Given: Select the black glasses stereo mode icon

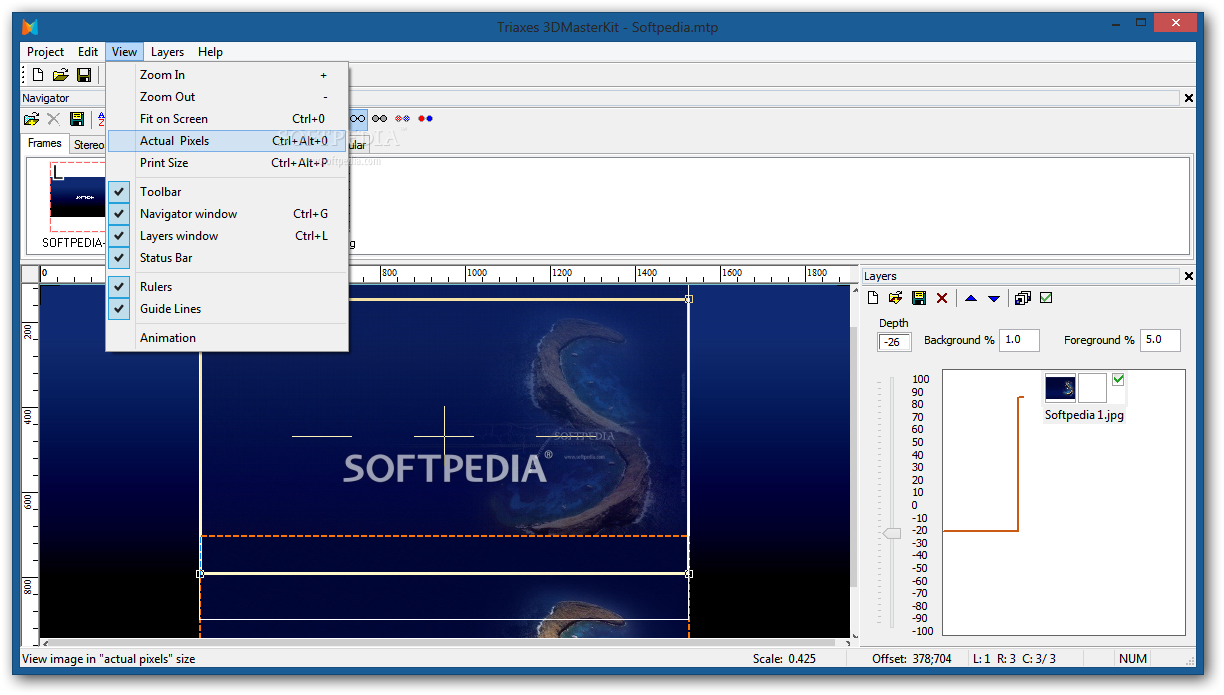Looking at the screenshot, I should point(380,118).
